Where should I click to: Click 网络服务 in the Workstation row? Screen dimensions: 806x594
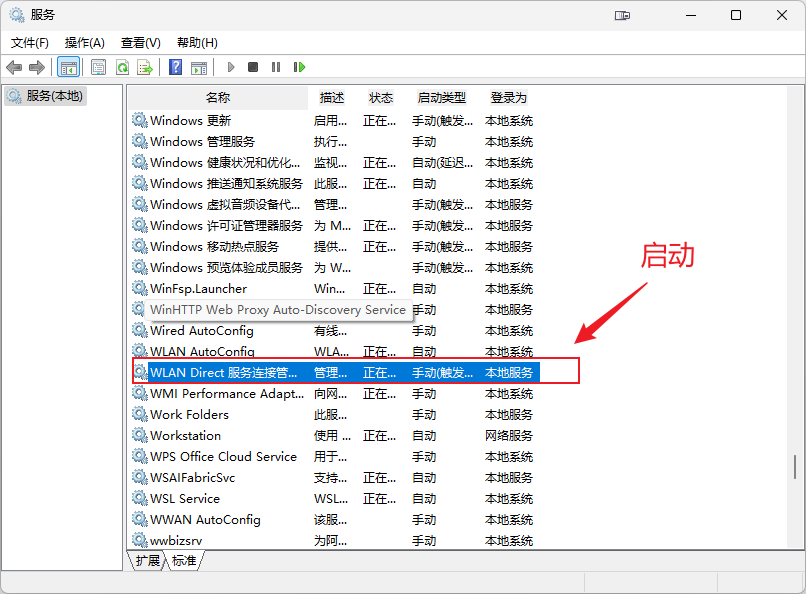click(x=509, y=436)
